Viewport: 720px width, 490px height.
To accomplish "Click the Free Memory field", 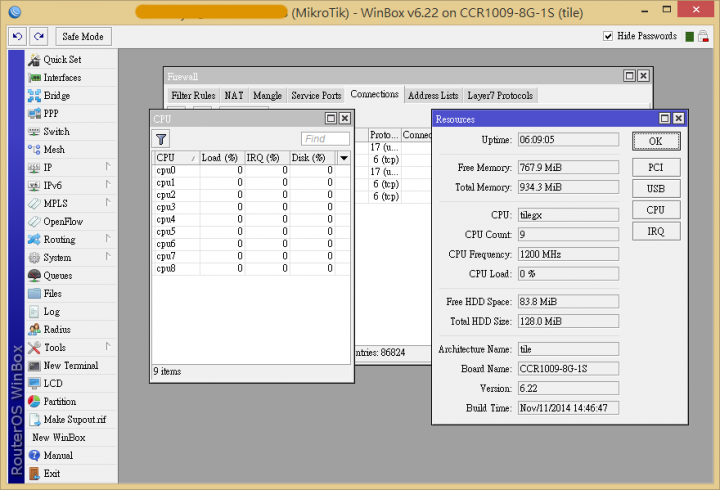I will pos(568,167).
